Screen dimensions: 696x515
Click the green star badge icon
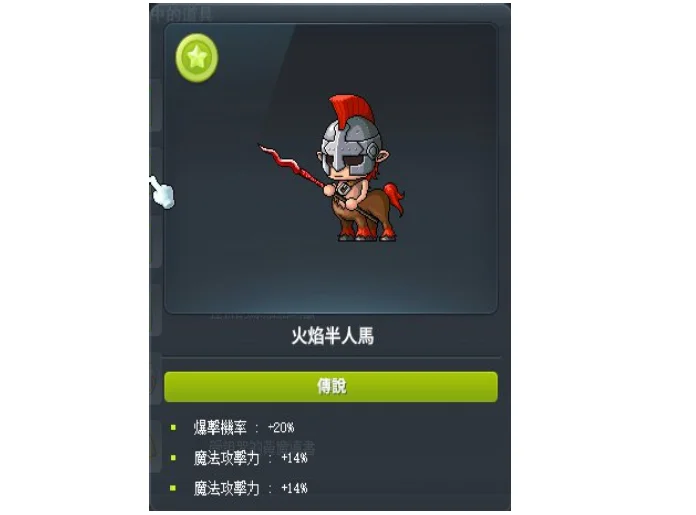[197, 58]
